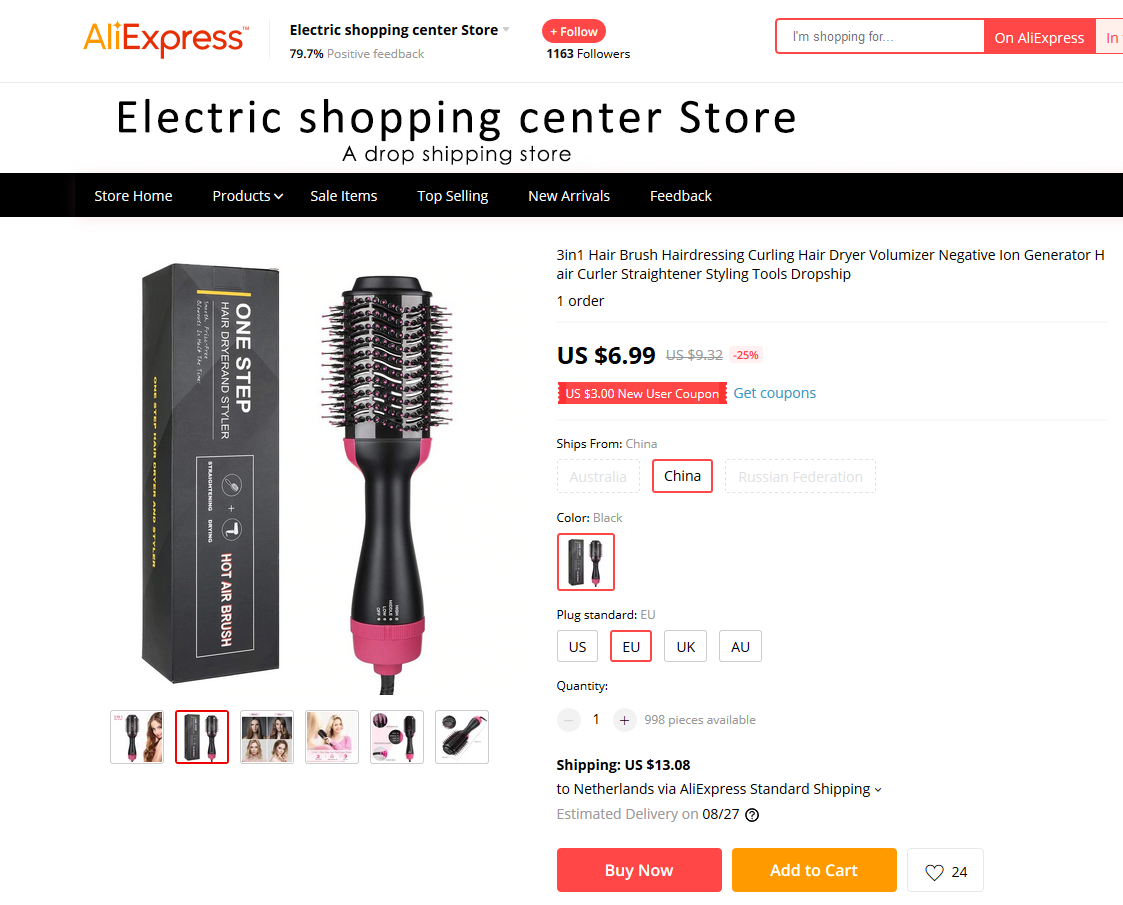Click the Buy Now button
1123x905 pixels.
coord(639,870)
